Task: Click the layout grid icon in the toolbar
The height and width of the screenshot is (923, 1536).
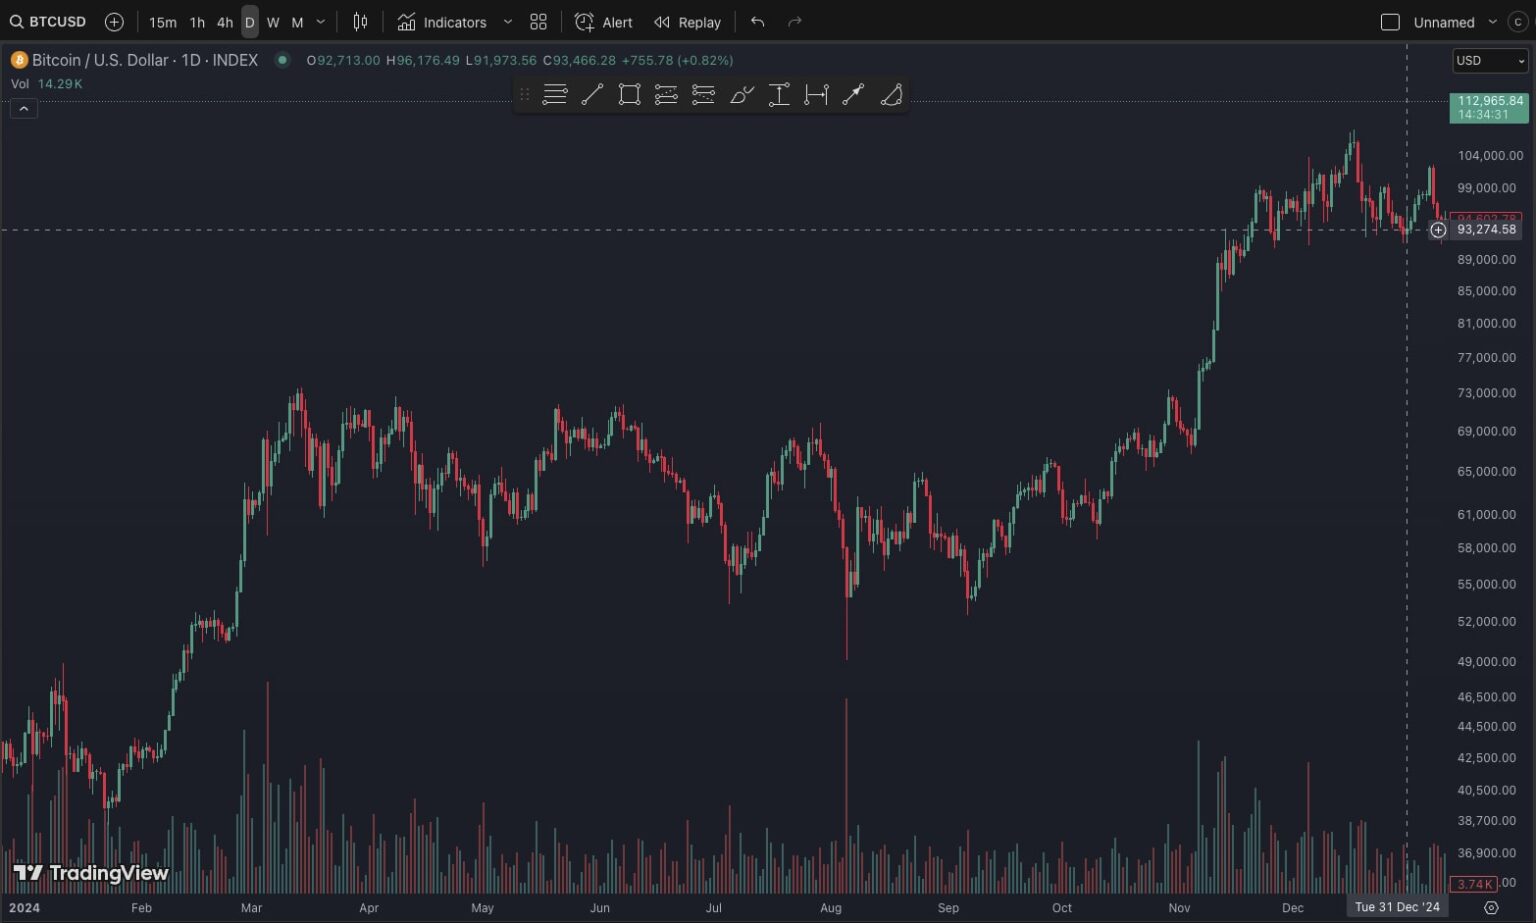Action: tap(538, 22)
